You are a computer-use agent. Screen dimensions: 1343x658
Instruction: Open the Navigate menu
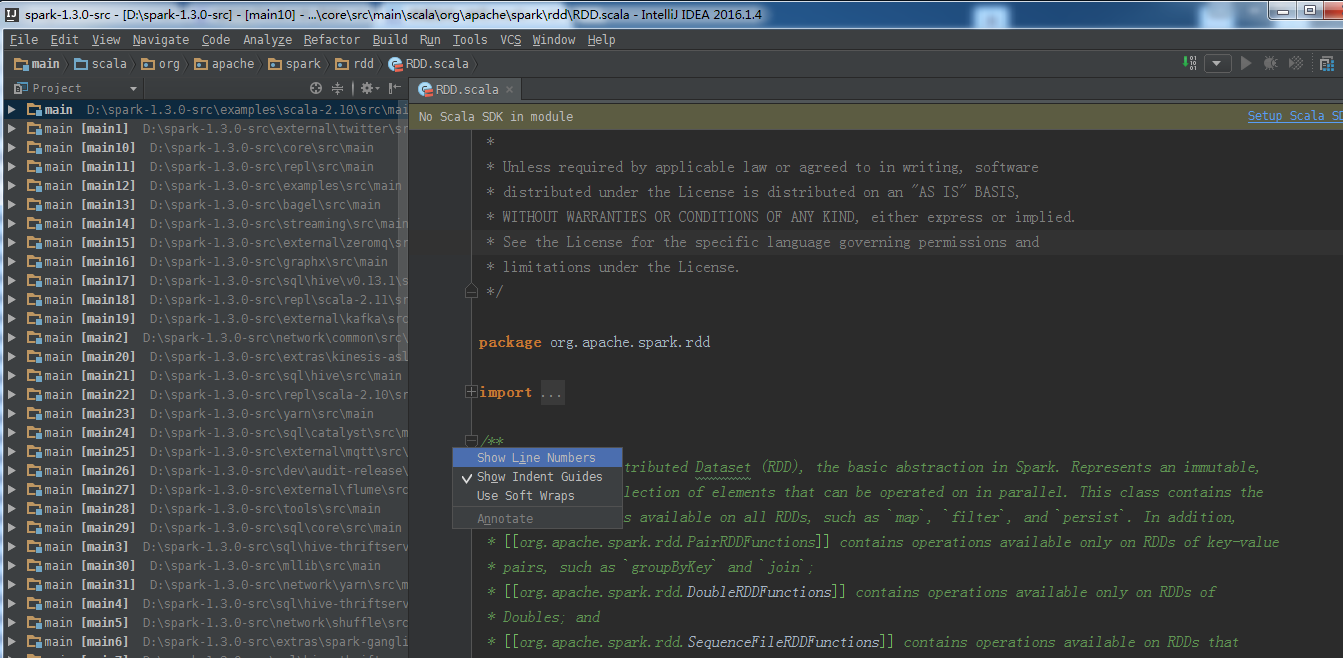(161, 40)
